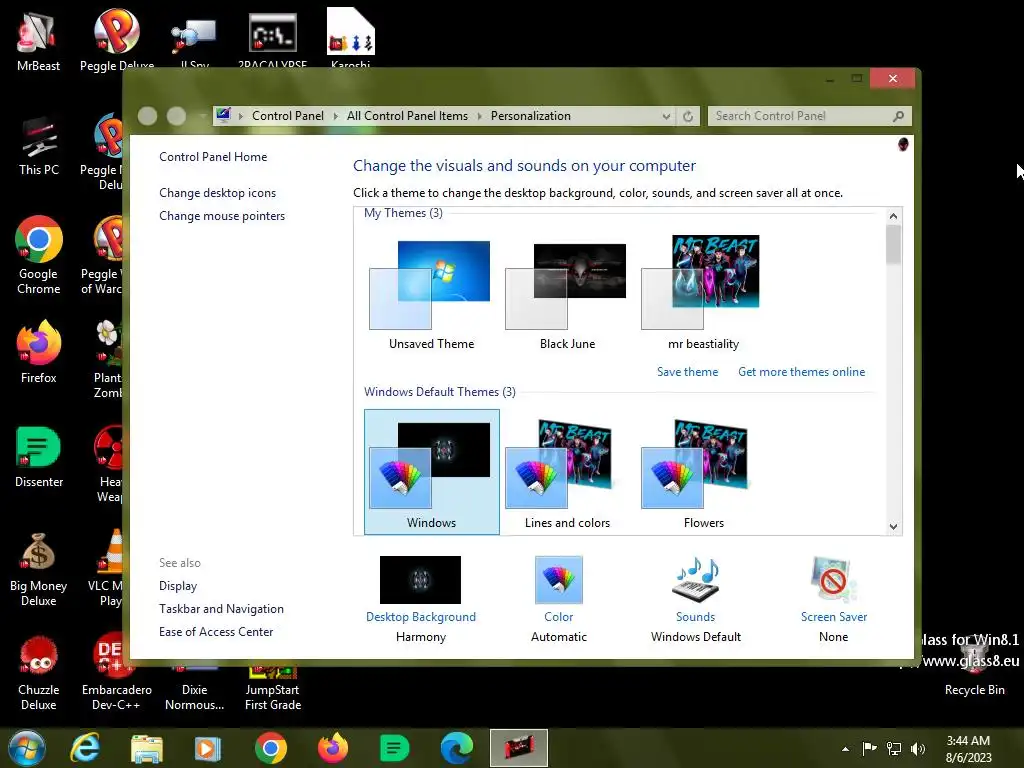Open Control Panel Home link

(x=213, y=157)
